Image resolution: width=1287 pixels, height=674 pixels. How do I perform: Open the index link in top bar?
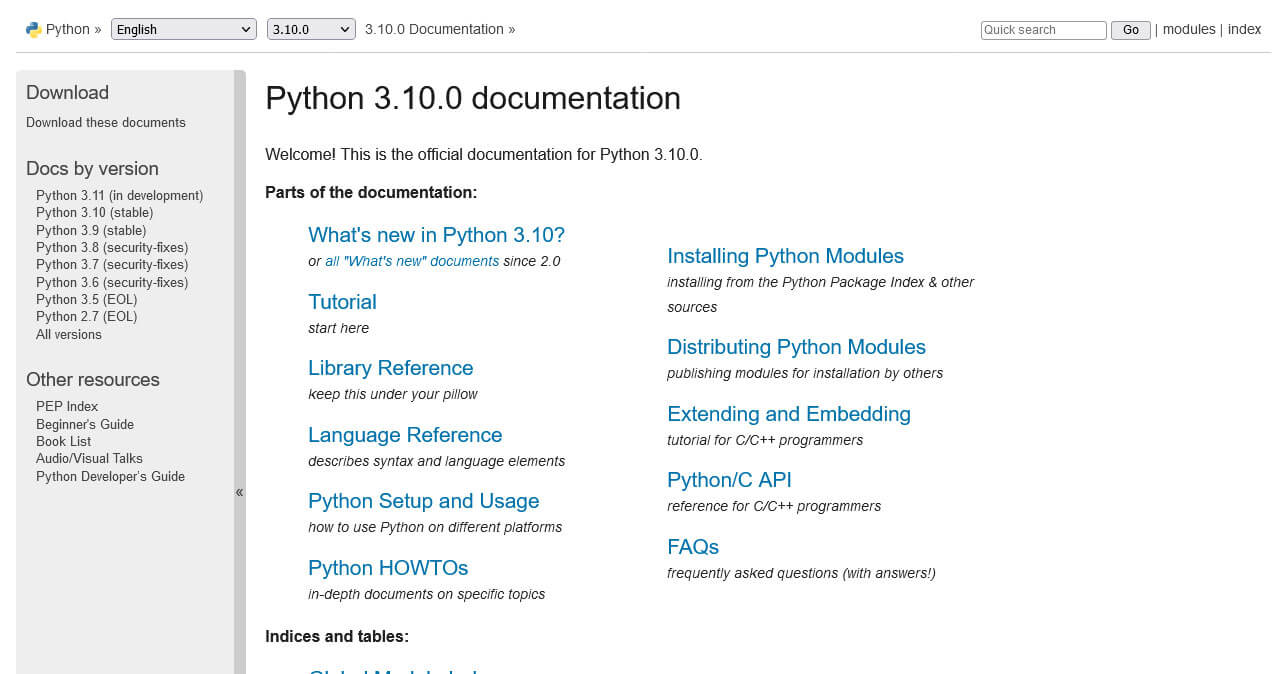1245,29
